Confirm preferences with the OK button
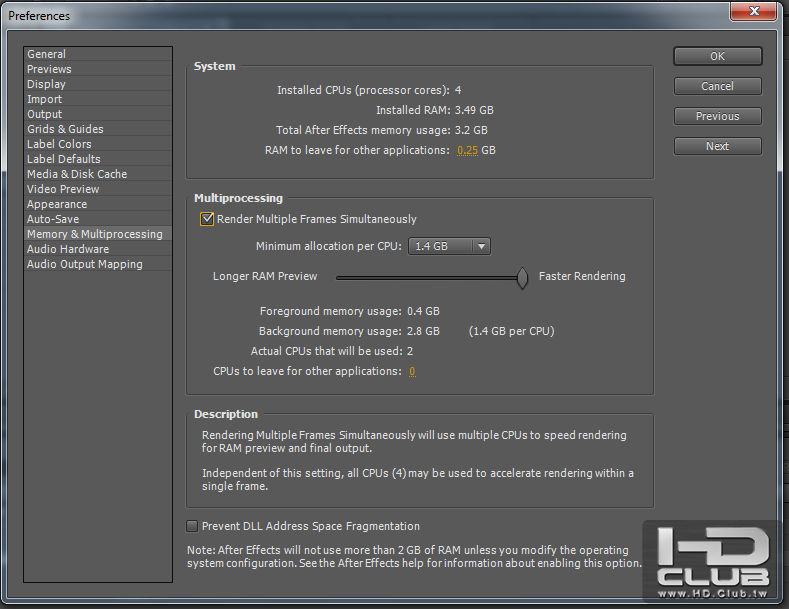 click(x=718, y=56)
